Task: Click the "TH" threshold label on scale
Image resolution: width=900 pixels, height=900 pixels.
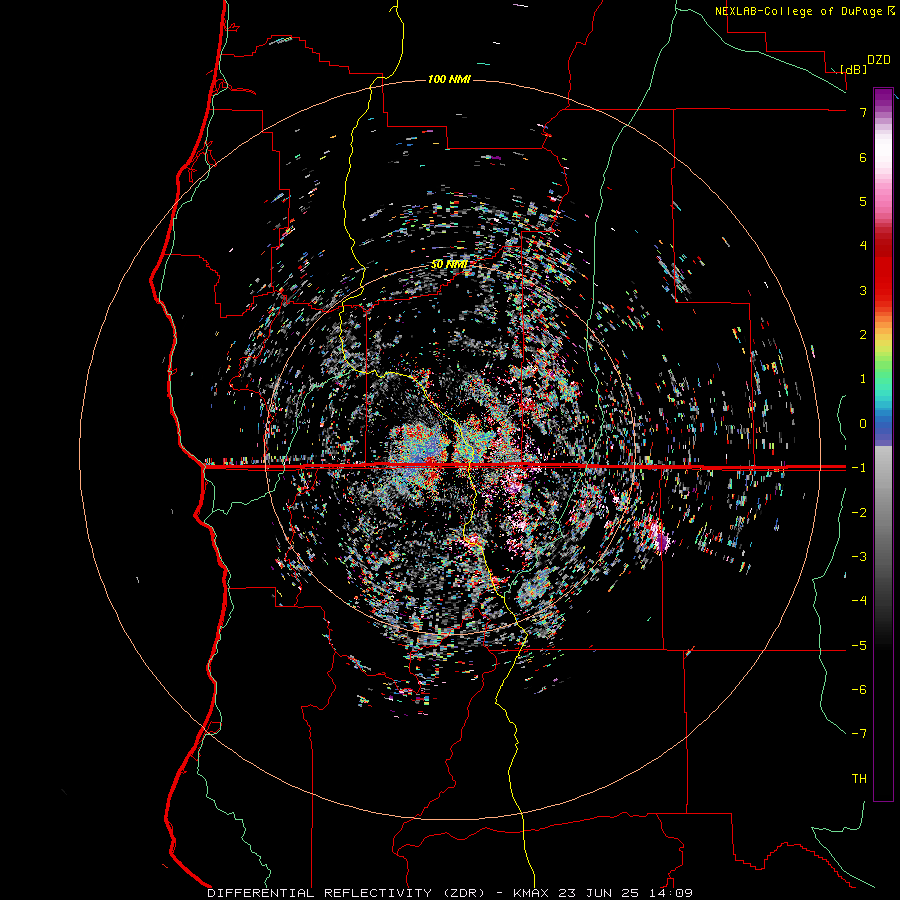Action: pyautogui.click(x=859, y=779)
